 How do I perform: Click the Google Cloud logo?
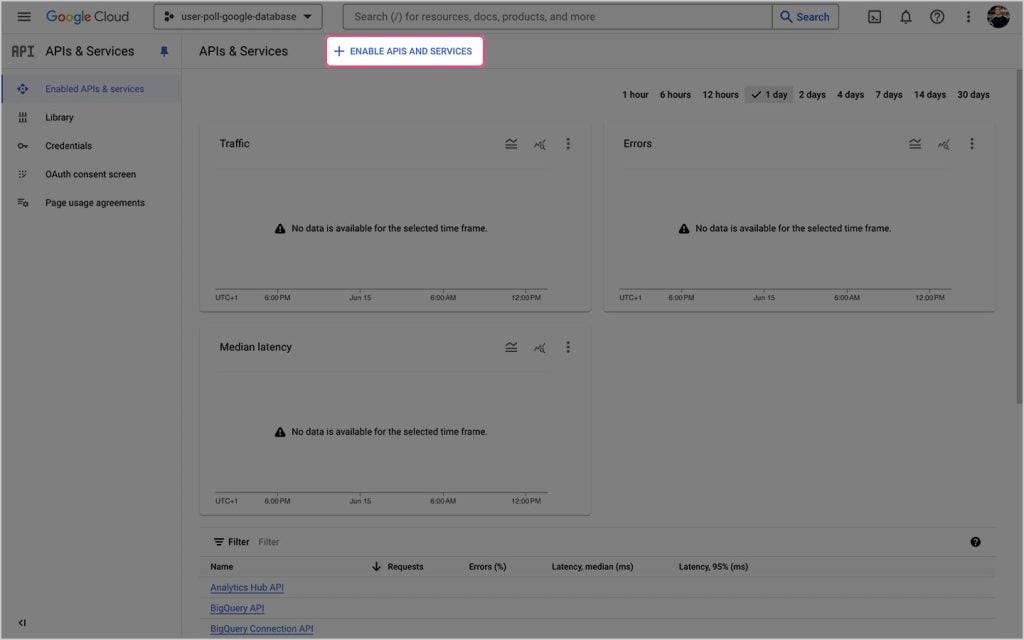pyautogui.click(x=88, y=16)
